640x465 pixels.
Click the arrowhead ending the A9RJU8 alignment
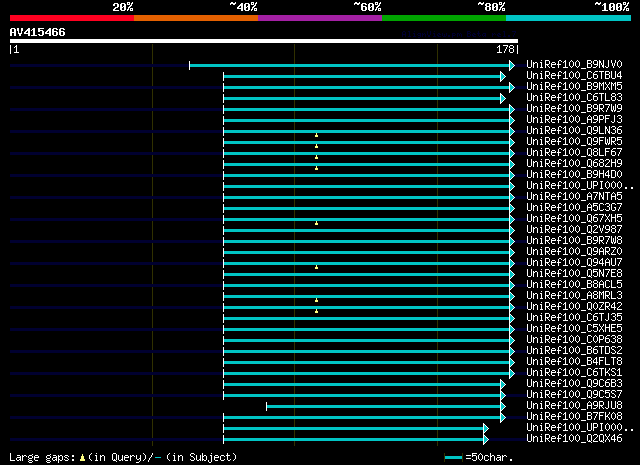[503, 407]
